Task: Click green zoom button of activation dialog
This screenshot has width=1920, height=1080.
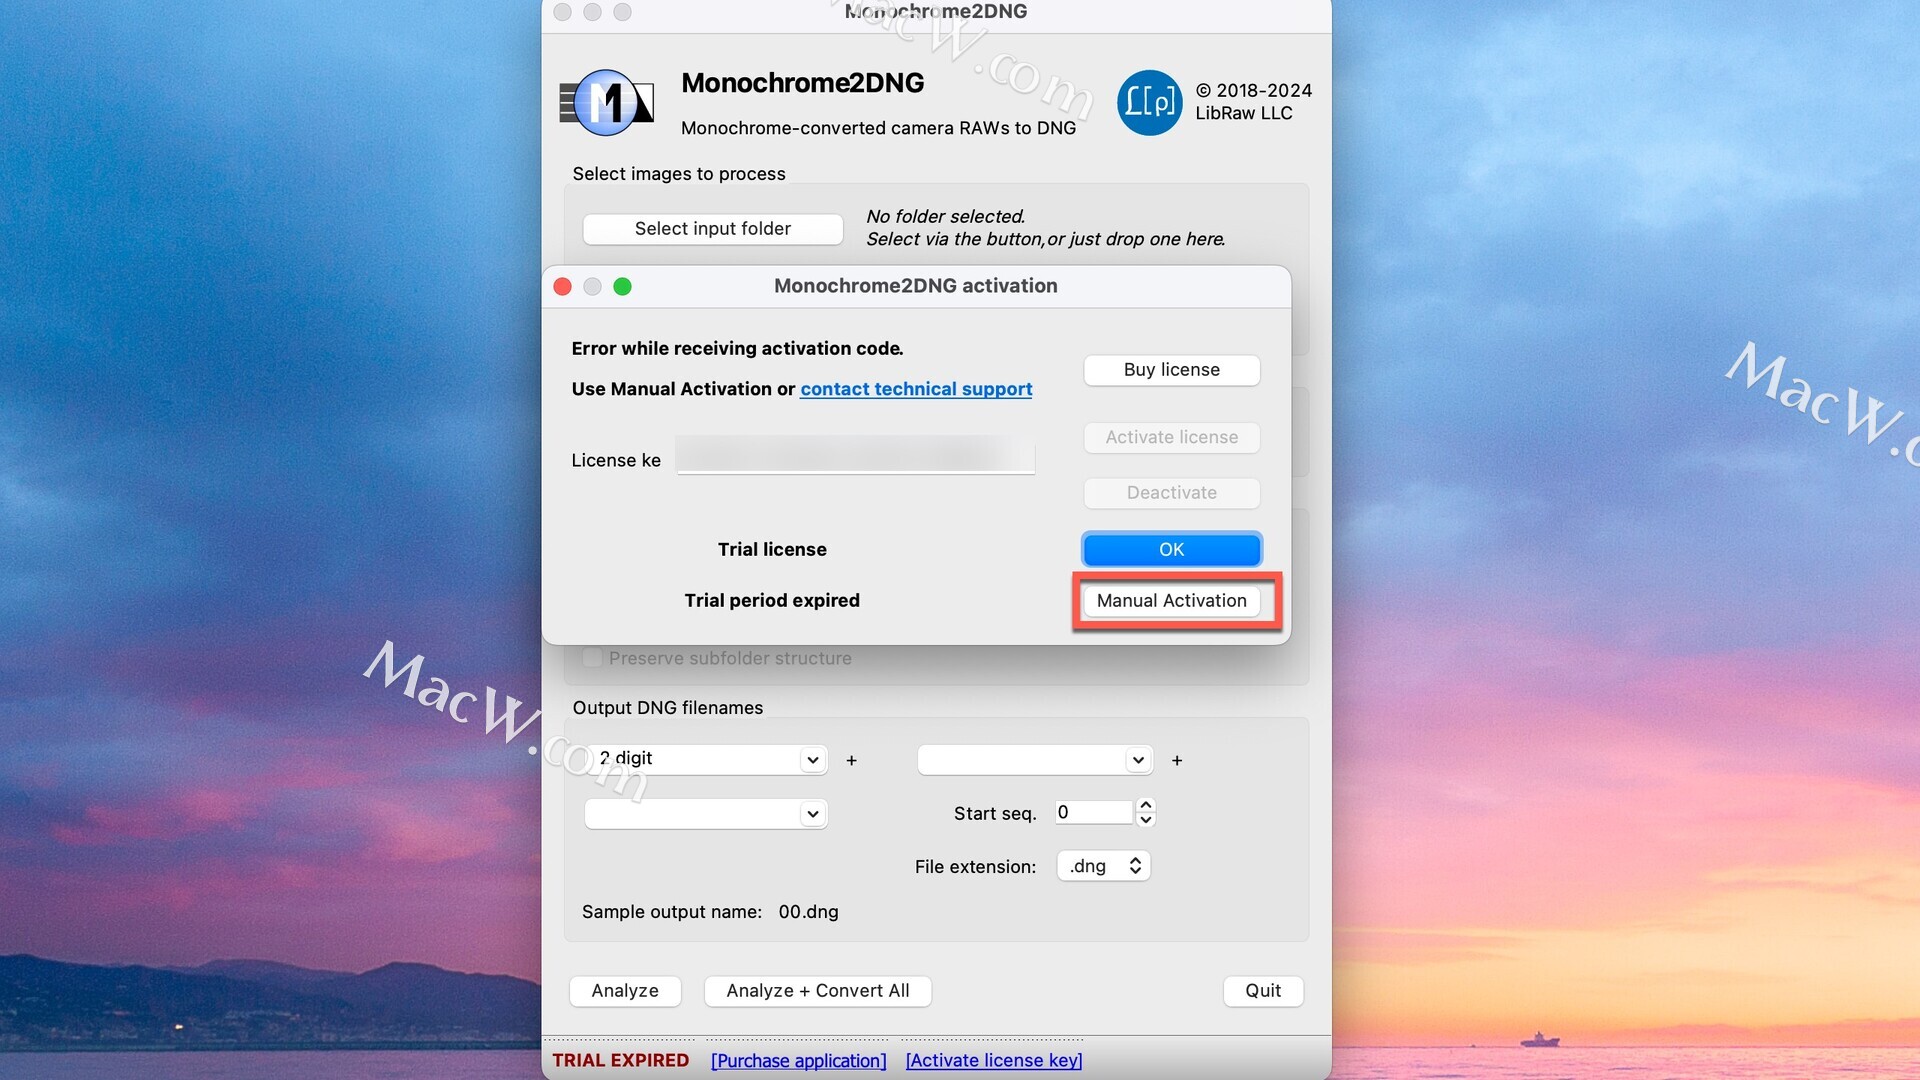Action: coord(622,287)
